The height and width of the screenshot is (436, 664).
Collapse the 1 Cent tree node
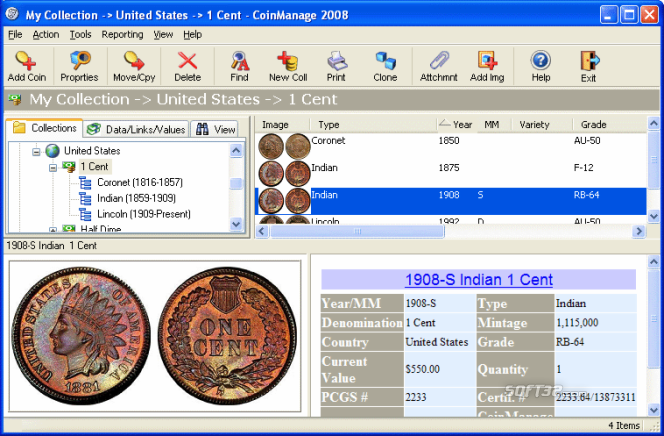click(53, 167)
